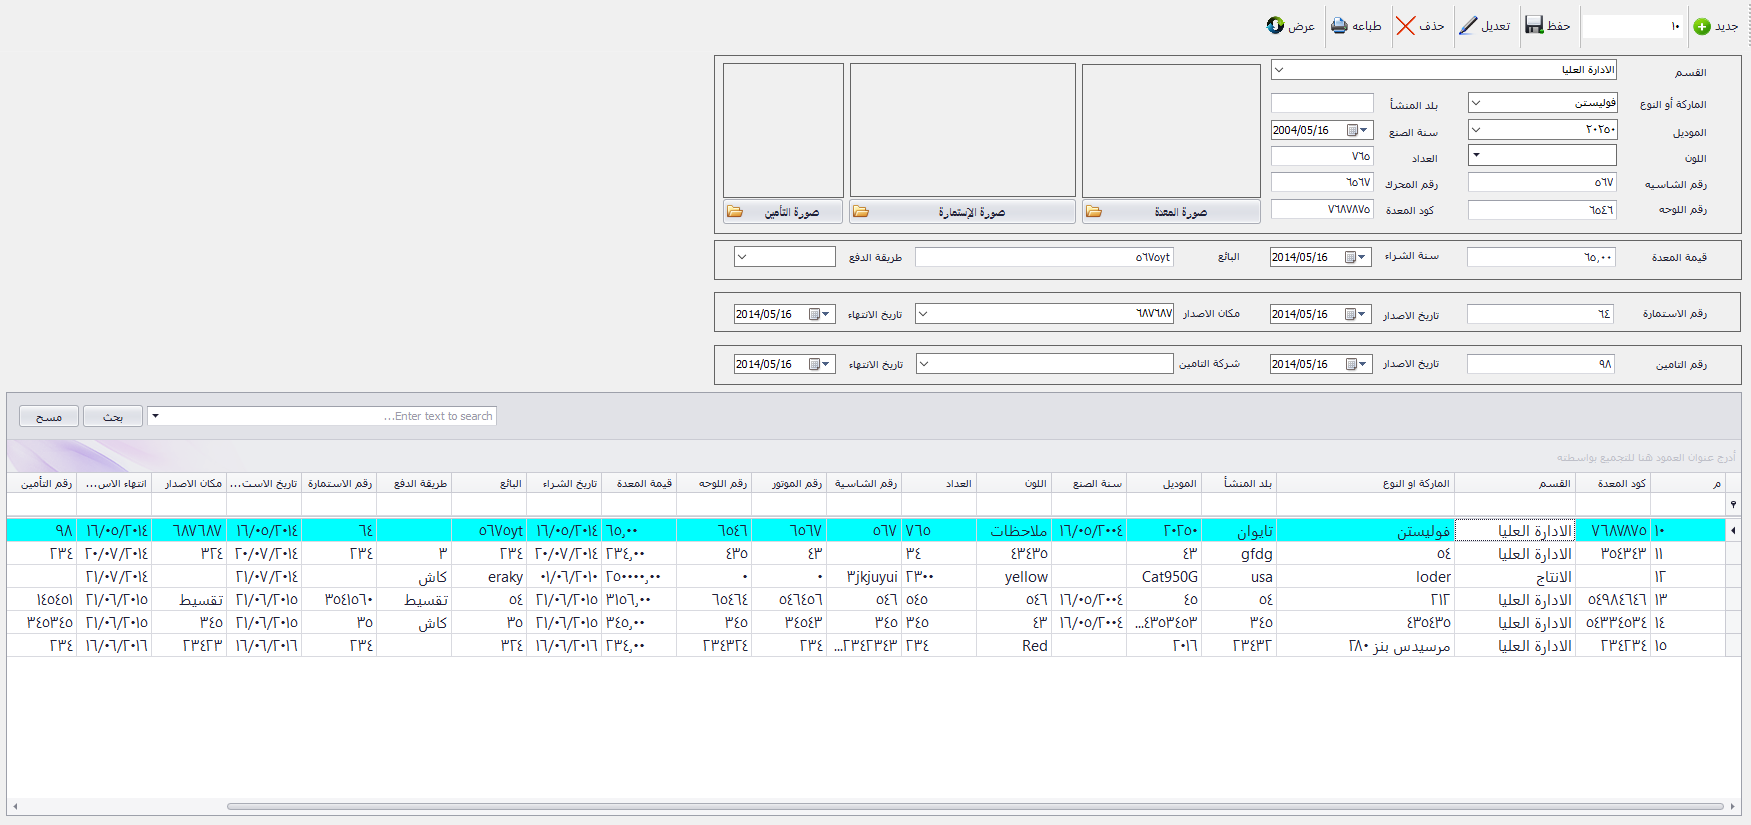Open folder for صورة التأمين insurance image
The image size is (1751, 825).
pos(735,212)
